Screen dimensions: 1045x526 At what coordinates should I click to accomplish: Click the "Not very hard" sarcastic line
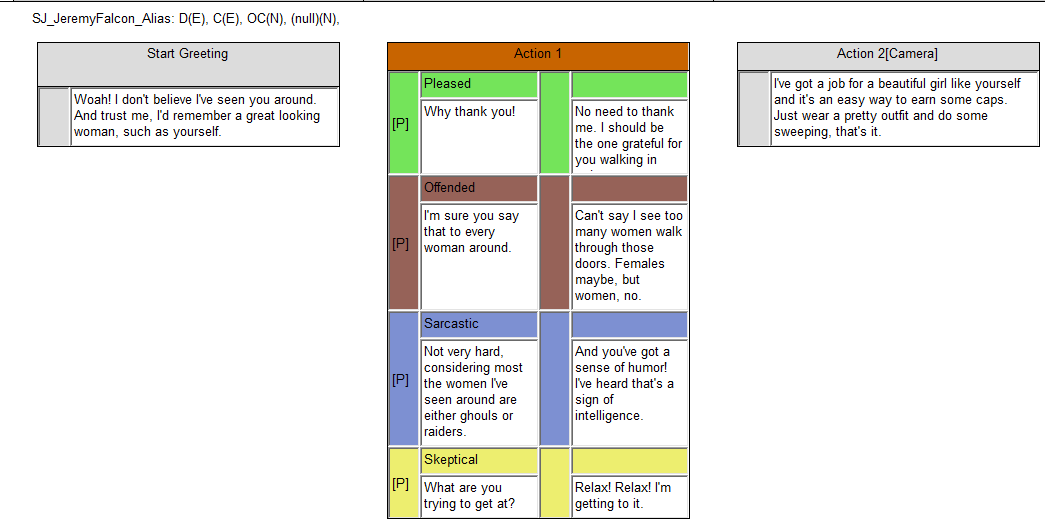pos(476,391)
